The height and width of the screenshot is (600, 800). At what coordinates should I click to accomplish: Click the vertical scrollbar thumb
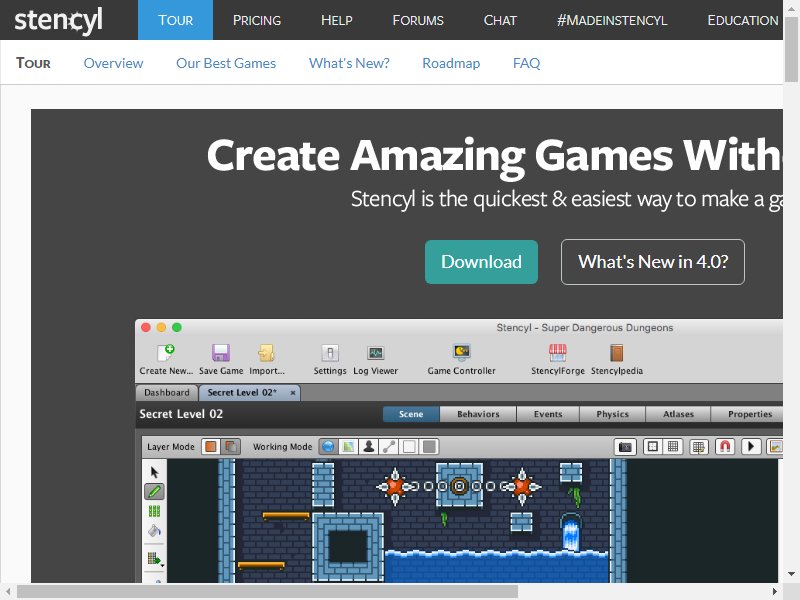(x=791, y=48)
